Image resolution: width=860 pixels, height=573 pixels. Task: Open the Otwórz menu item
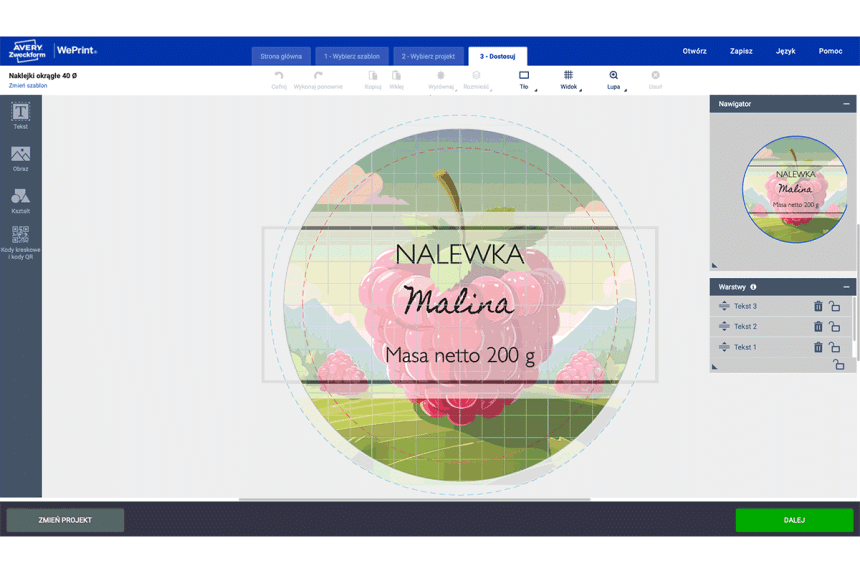694,51
